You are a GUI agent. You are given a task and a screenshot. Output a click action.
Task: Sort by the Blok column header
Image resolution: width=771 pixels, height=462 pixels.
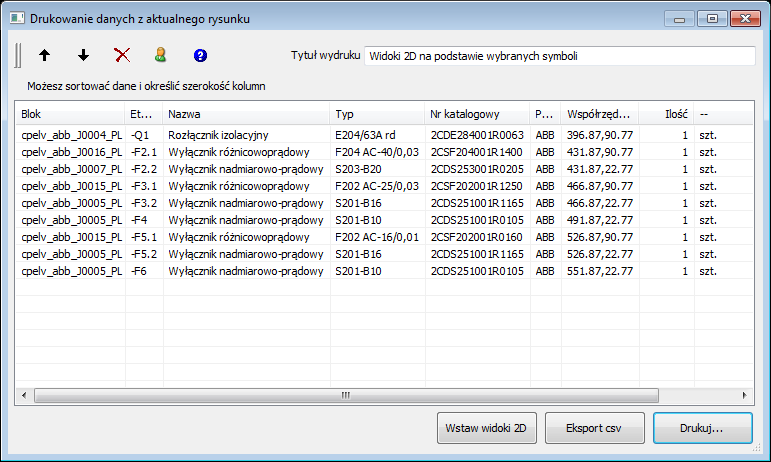point(70,114)
